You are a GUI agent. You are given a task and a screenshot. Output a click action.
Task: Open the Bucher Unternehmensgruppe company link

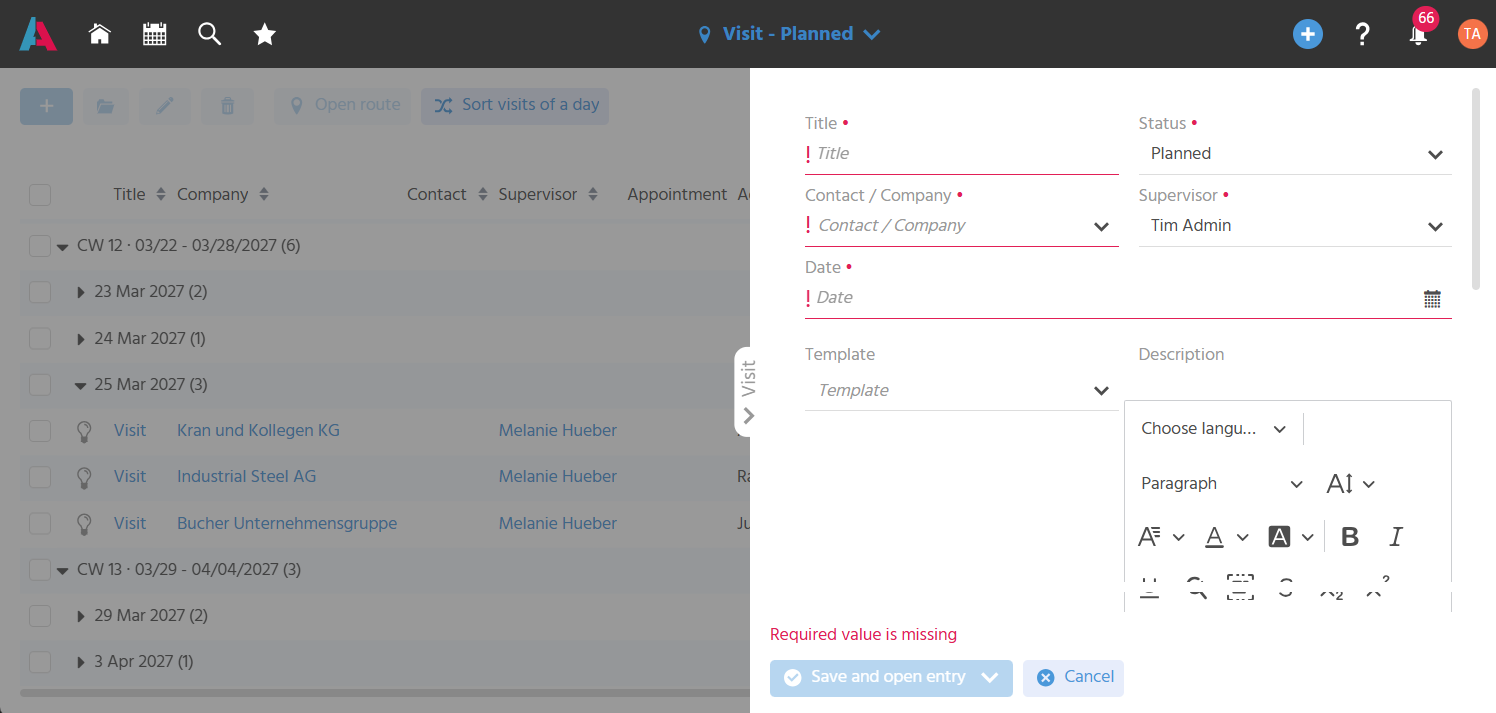(x=287, y=524)
